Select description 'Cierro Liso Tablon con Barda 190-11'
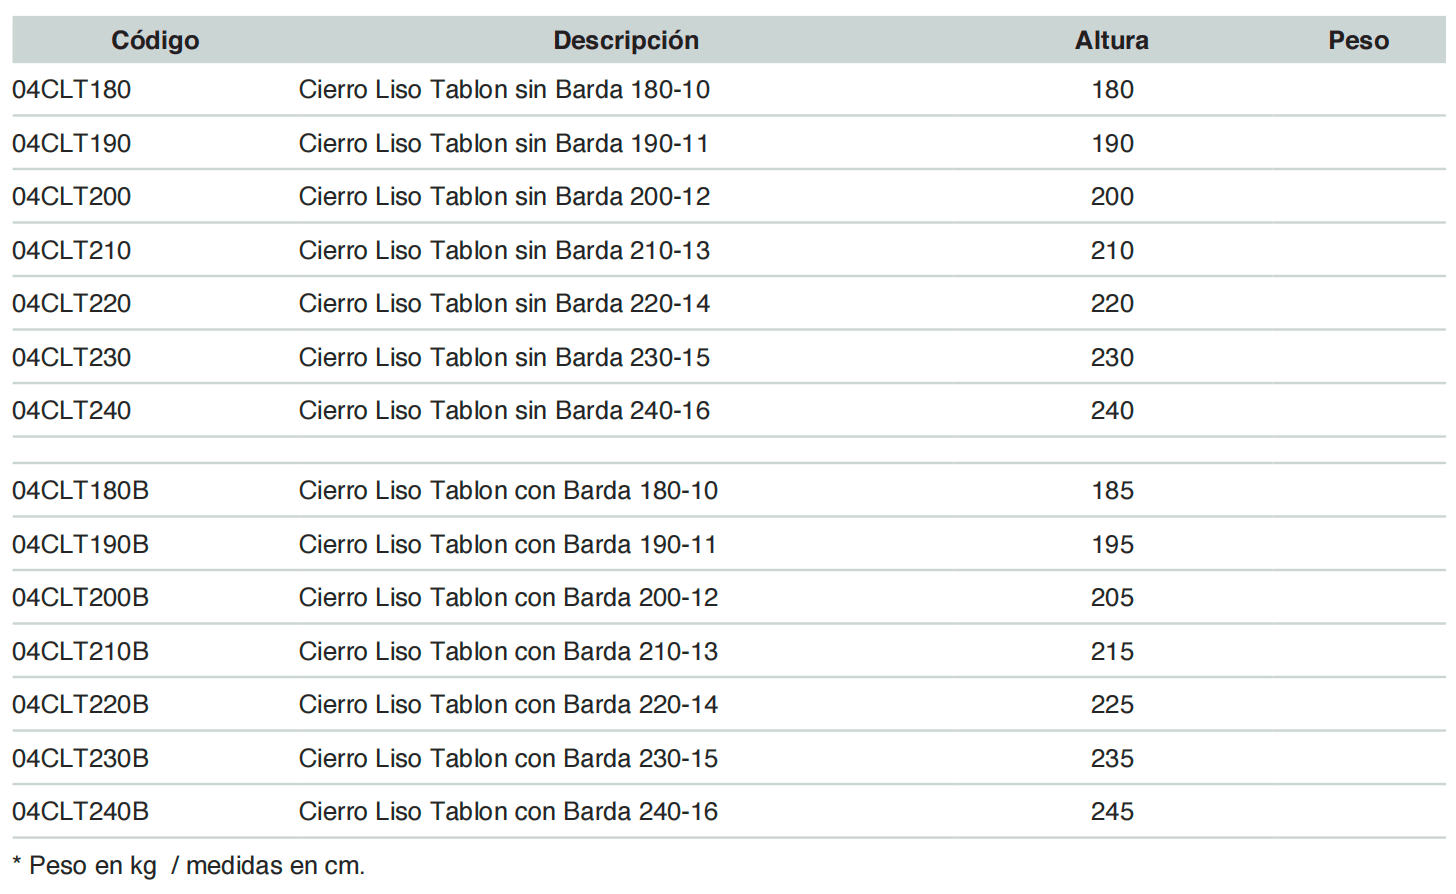The width and height of the screenshot is (1456, 894). [508, 545]
